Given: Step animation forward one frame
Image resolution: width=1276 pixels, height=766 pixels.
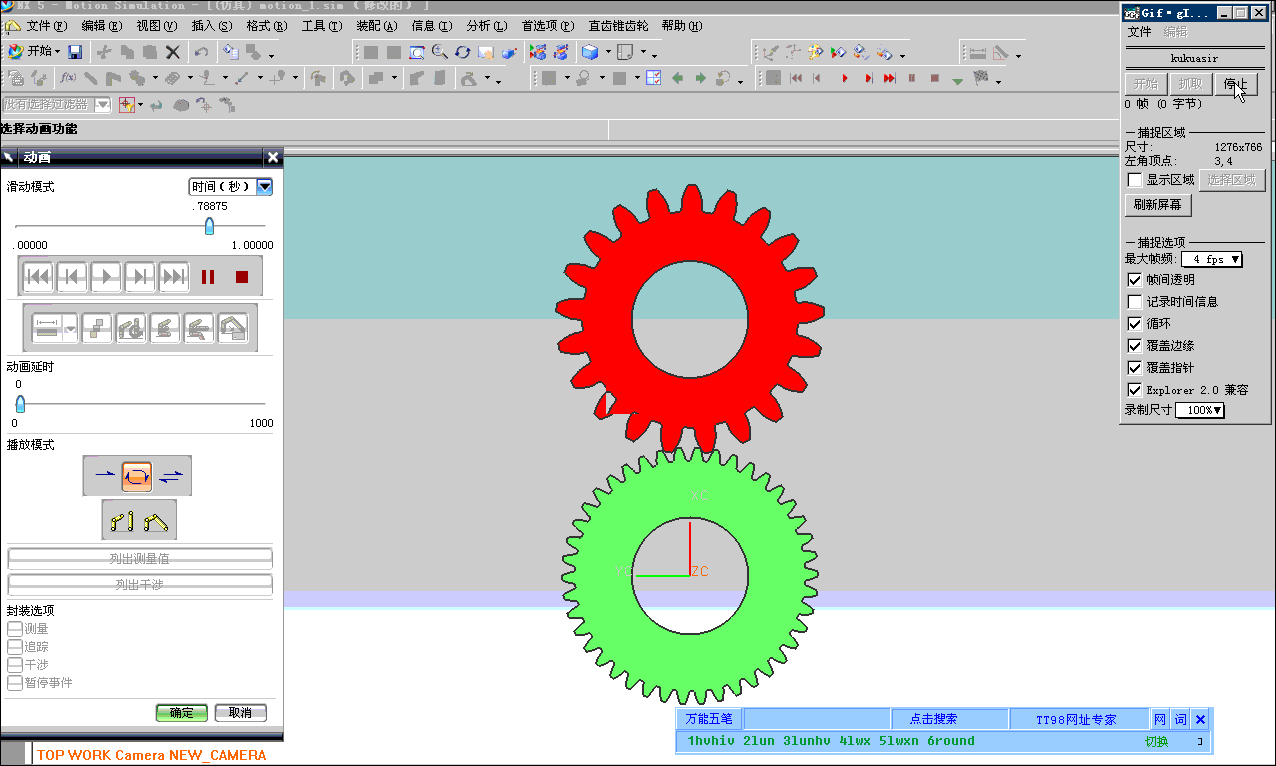Looking at the screenshot, I should tap(140, 277).
